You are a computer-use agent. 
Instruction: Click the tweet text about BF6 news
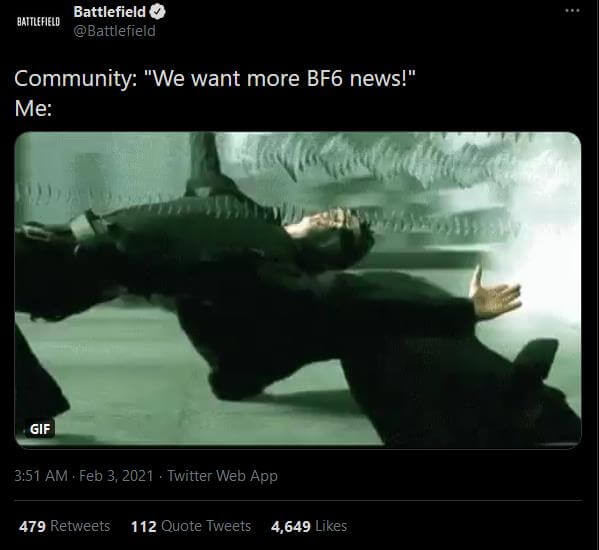tap(215, 79)
